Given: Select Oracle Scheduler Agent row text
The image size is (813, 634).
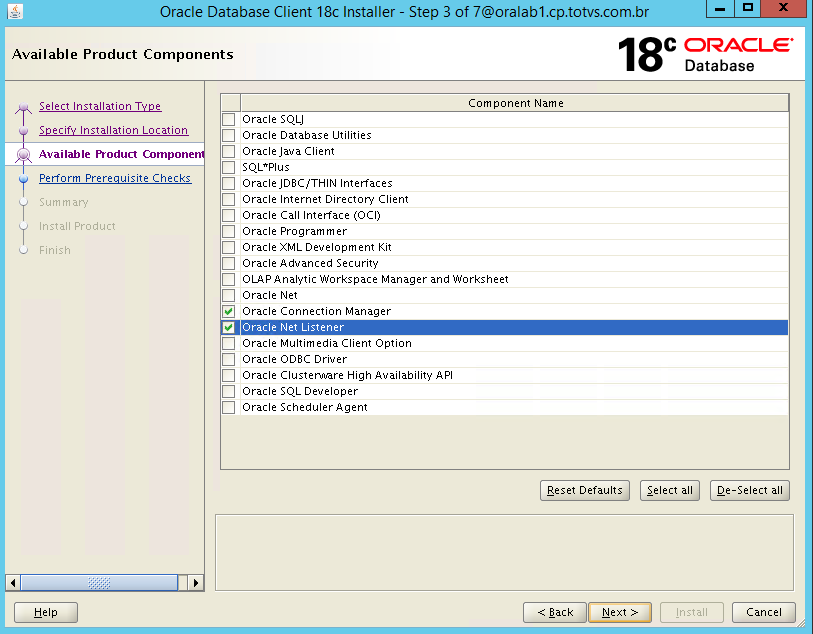Looking at the screenshot, I should [305, 407].
